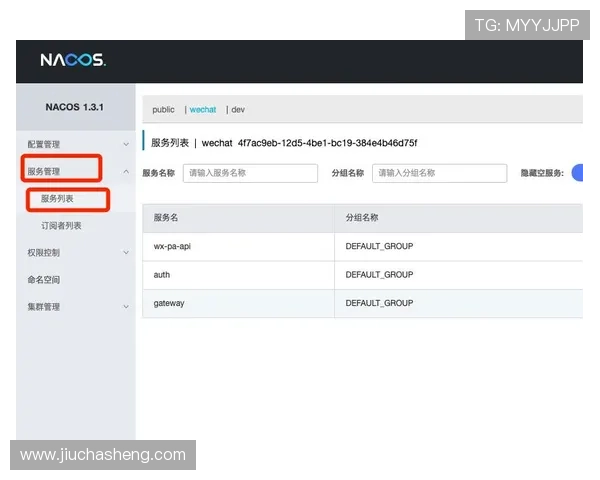Click DEFAULT_GROUP cell in gateway row
Screen dimensions: 600x480
(x=379, y=303)
